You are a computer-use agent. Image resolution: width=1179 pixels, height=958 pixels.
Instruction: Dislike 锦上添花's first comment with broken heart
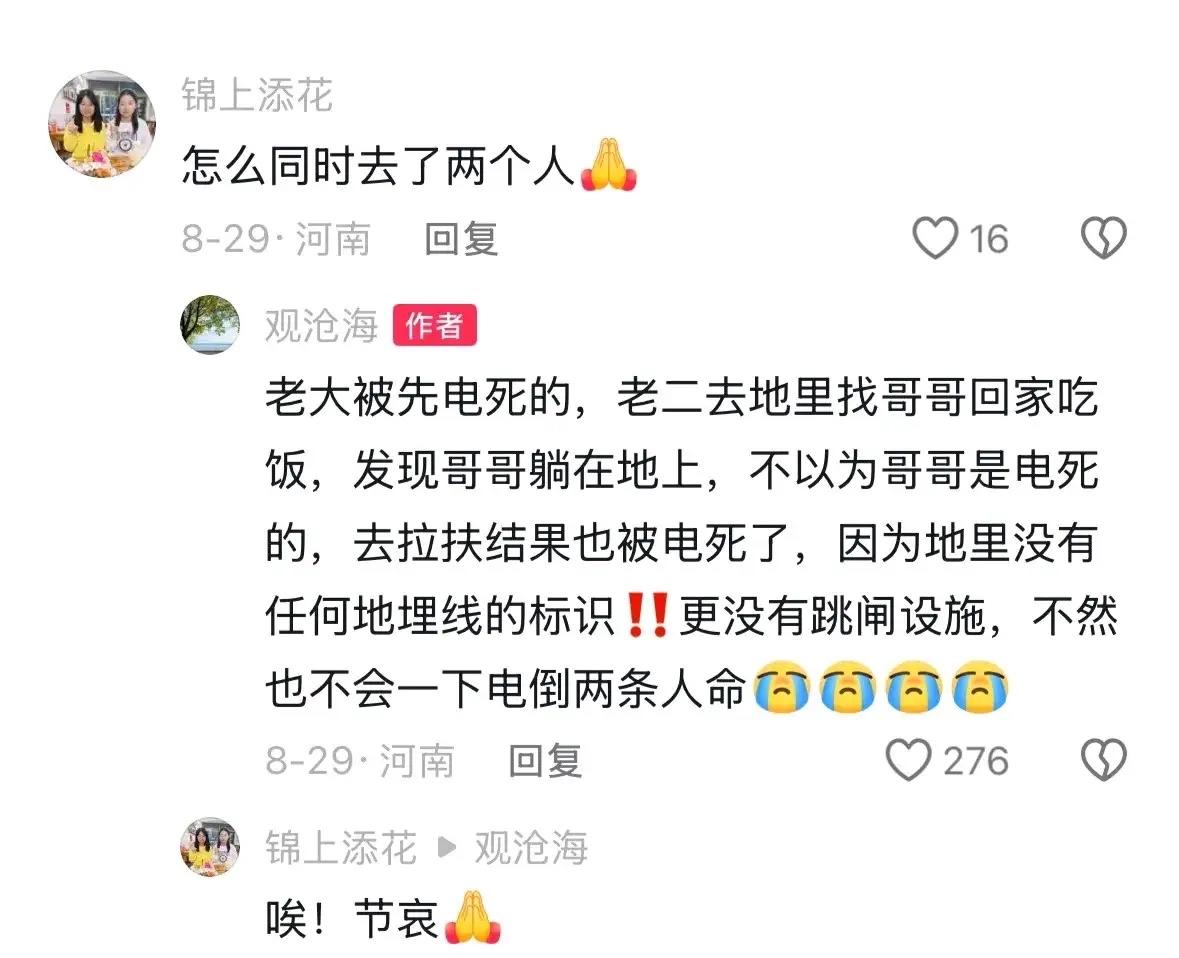[1103, 238]
